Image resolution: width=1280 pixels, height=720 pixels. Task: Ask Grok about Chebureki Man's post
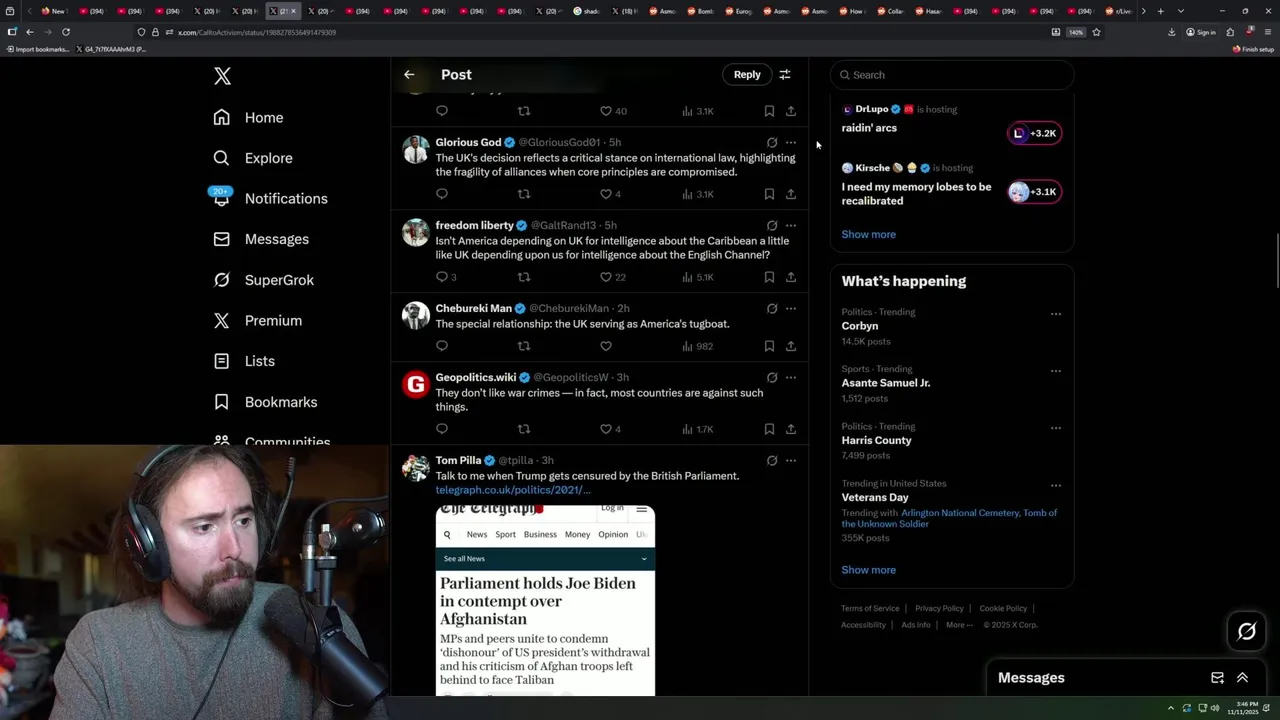[772, 308]
